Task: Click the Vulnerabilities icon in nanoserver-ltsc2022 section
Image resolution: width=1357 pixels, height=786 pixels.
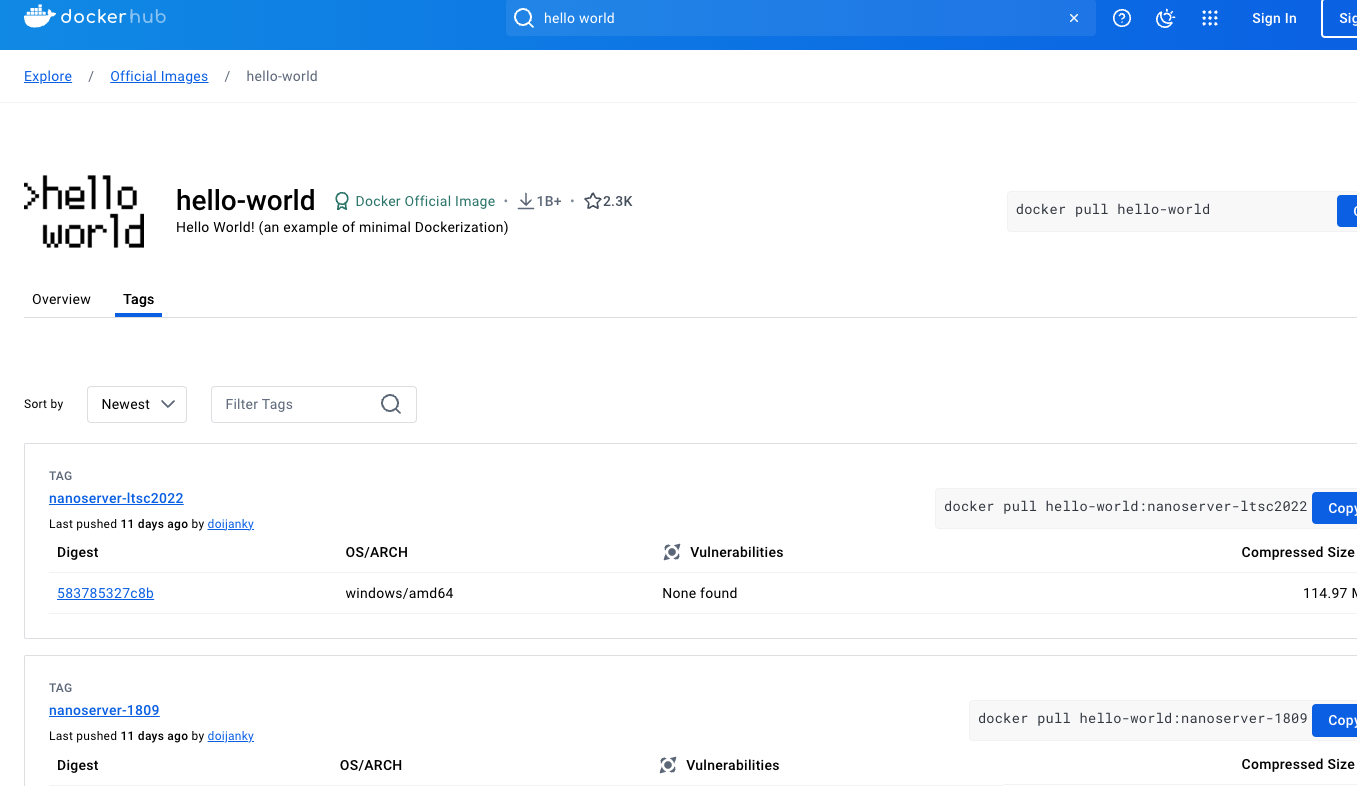Action: (x=672, y=552)
